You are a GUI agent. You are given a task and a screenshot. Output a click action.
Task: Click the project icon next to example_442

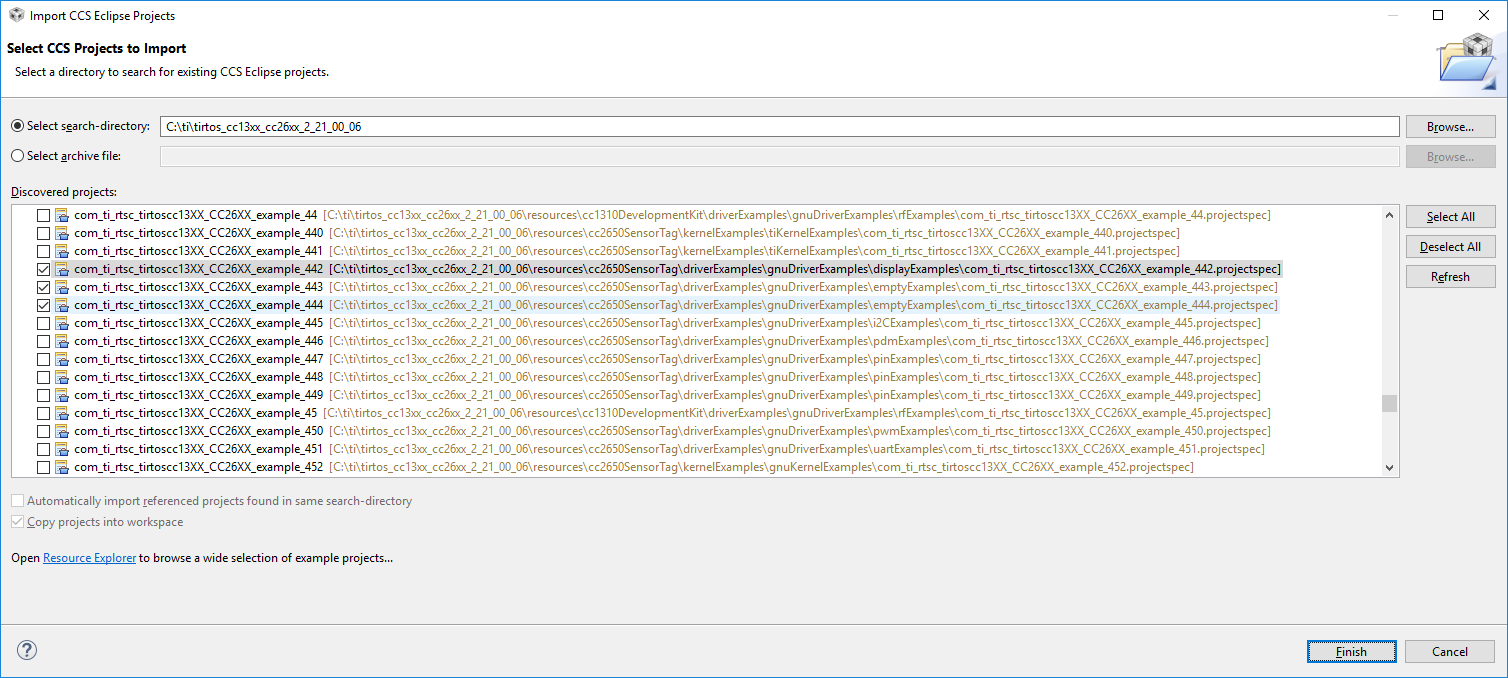point(60,269)
